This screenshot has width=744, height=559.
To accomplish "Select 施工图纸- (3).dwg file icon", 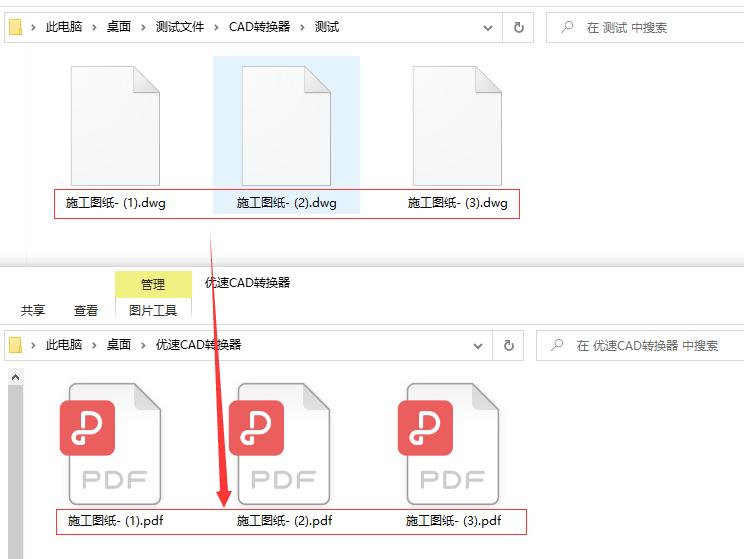I will tap(457, 126).
